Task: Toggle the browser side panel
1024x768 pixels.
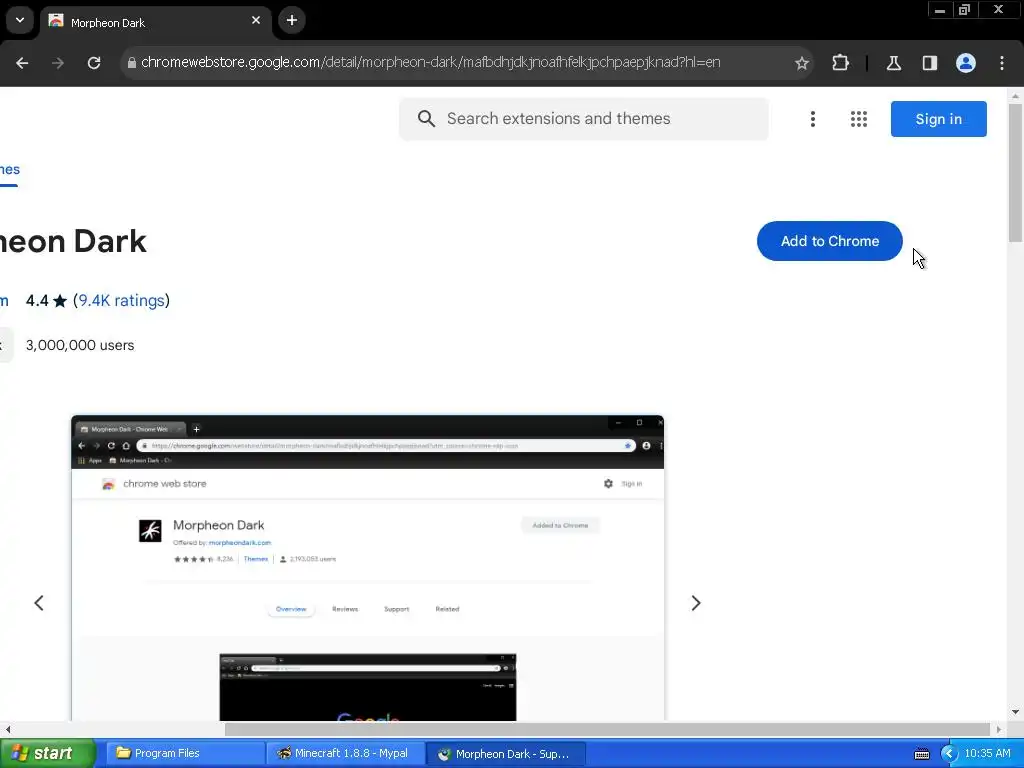Action: click(x=930, y=63)
